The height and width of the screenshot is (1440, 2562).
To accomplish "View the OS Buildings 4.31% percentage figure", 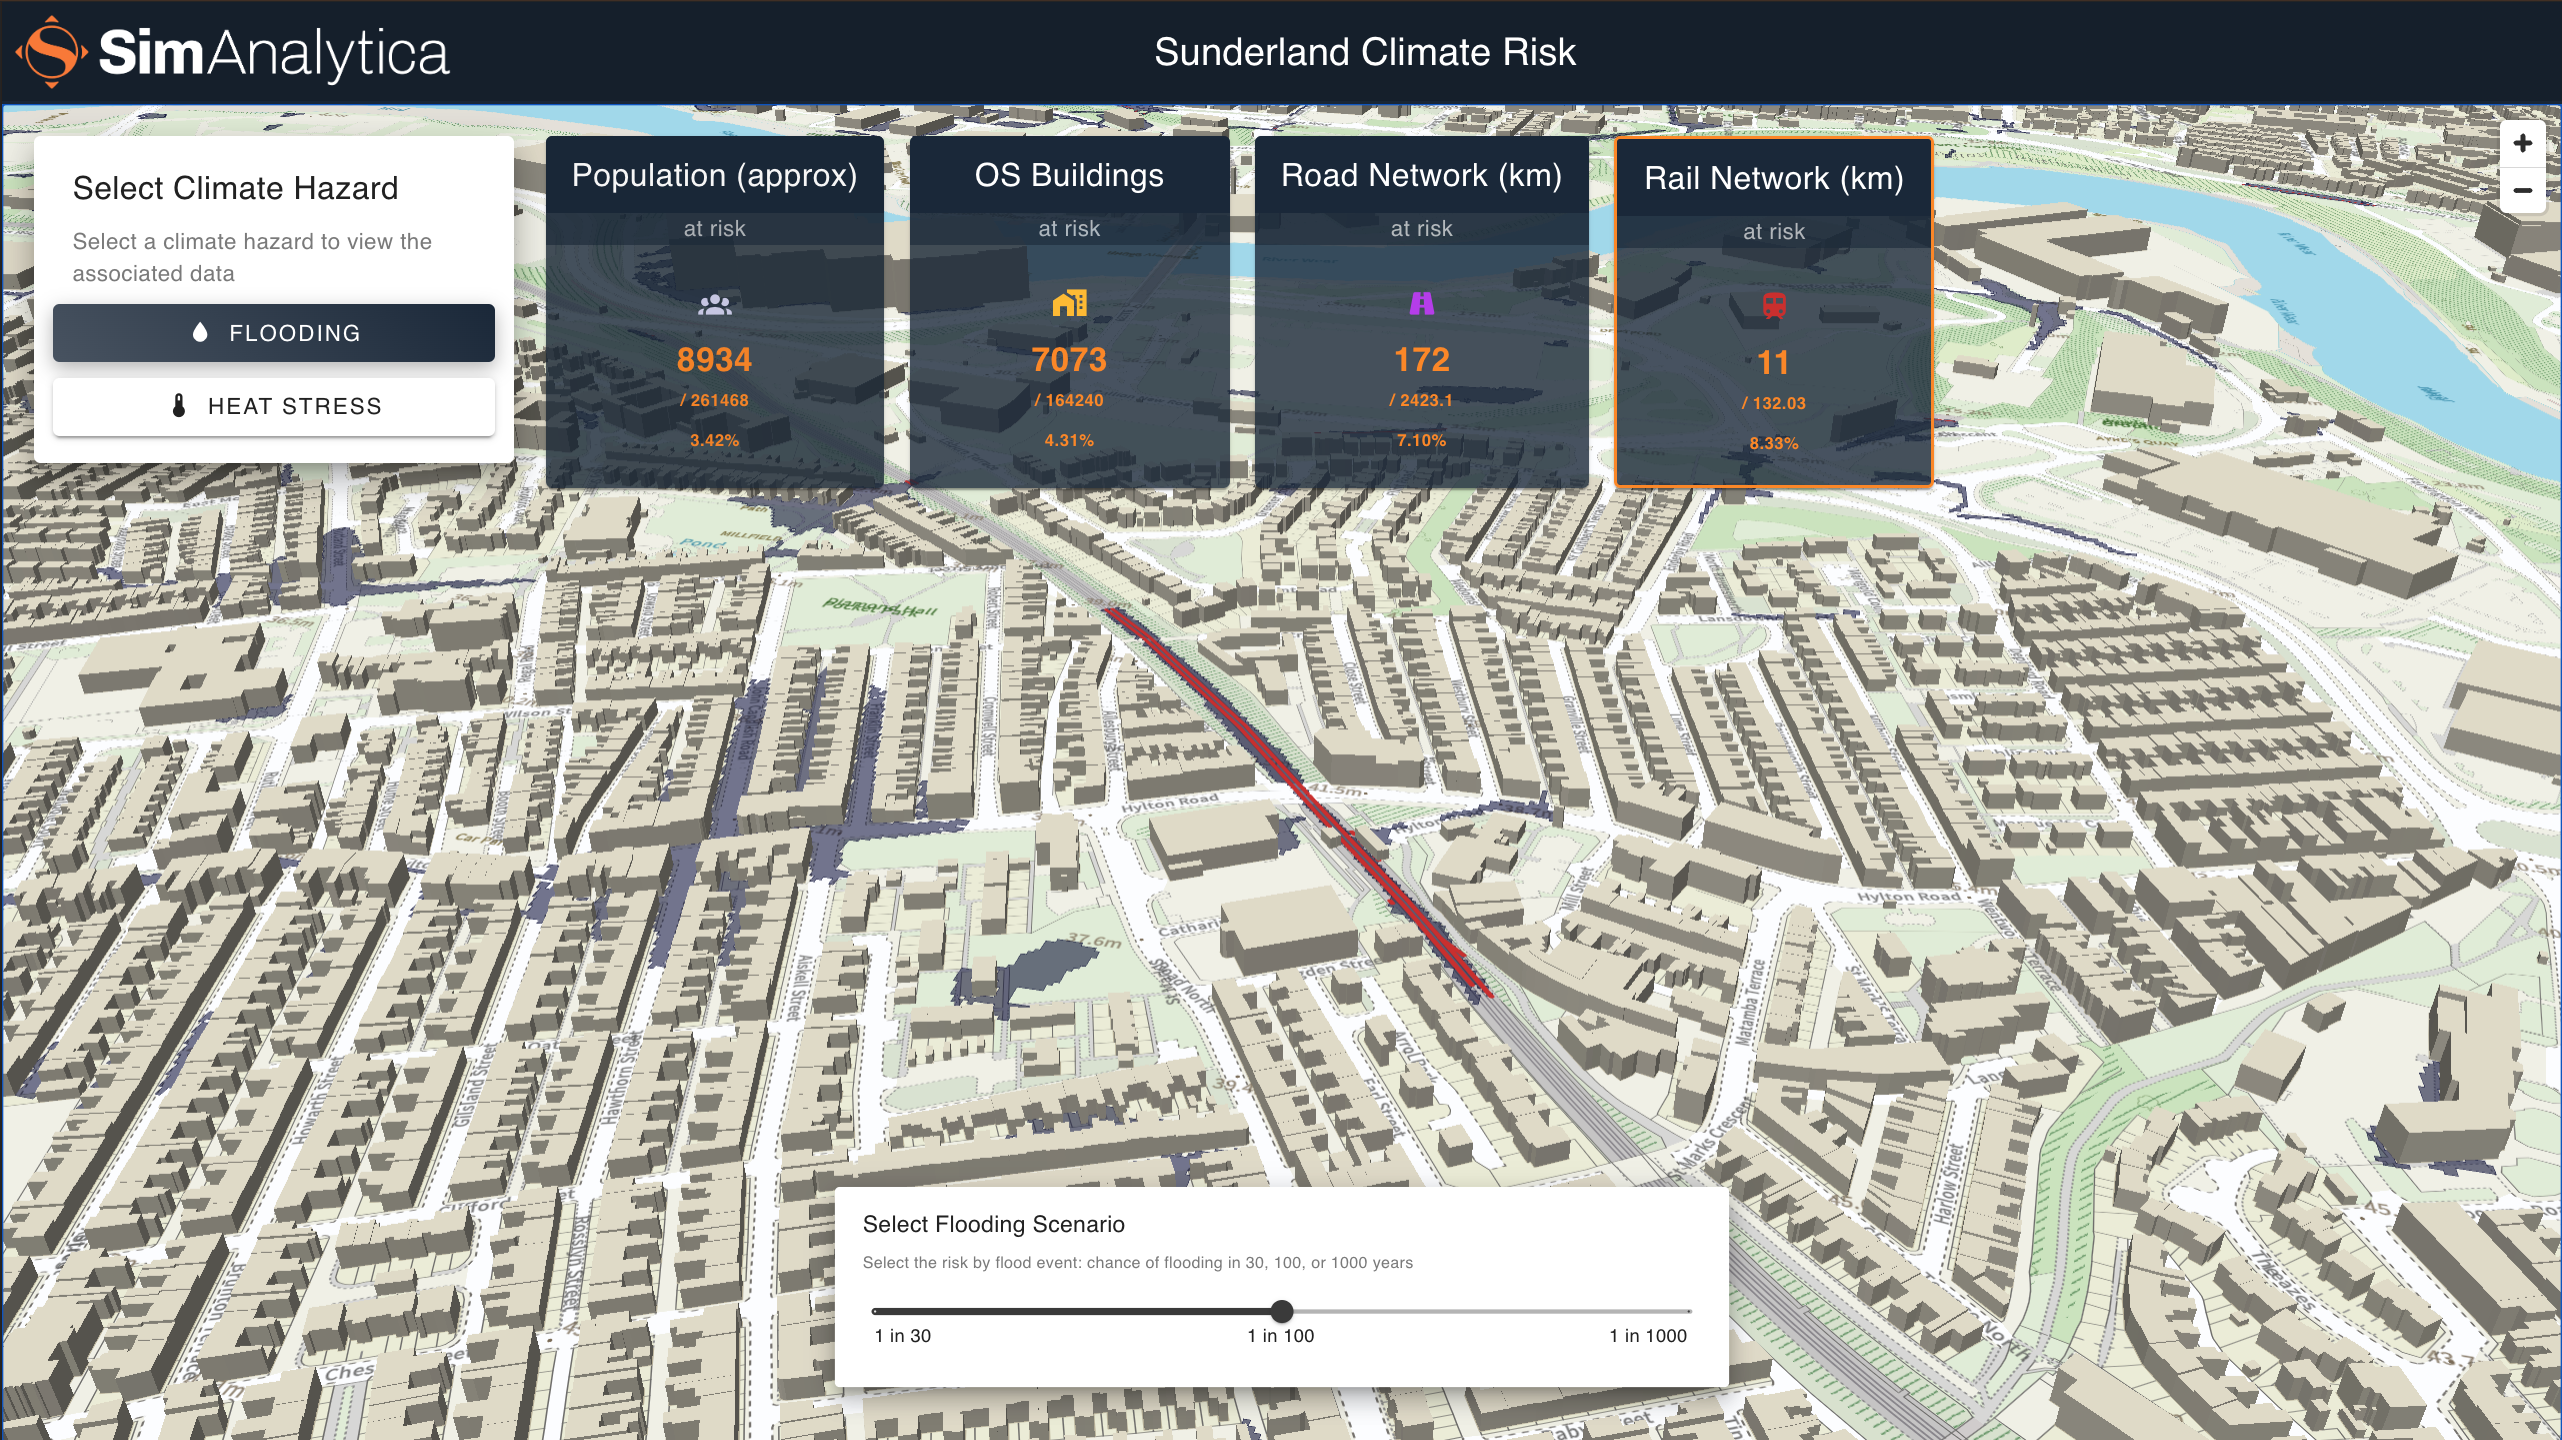I will [x=1068, y=439].
